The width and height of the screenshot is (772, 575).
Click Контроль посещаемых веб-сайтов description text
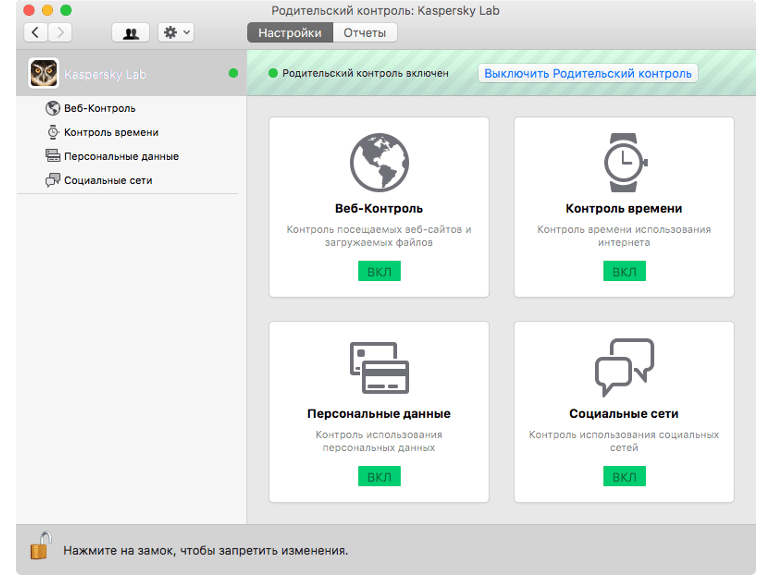379,236
